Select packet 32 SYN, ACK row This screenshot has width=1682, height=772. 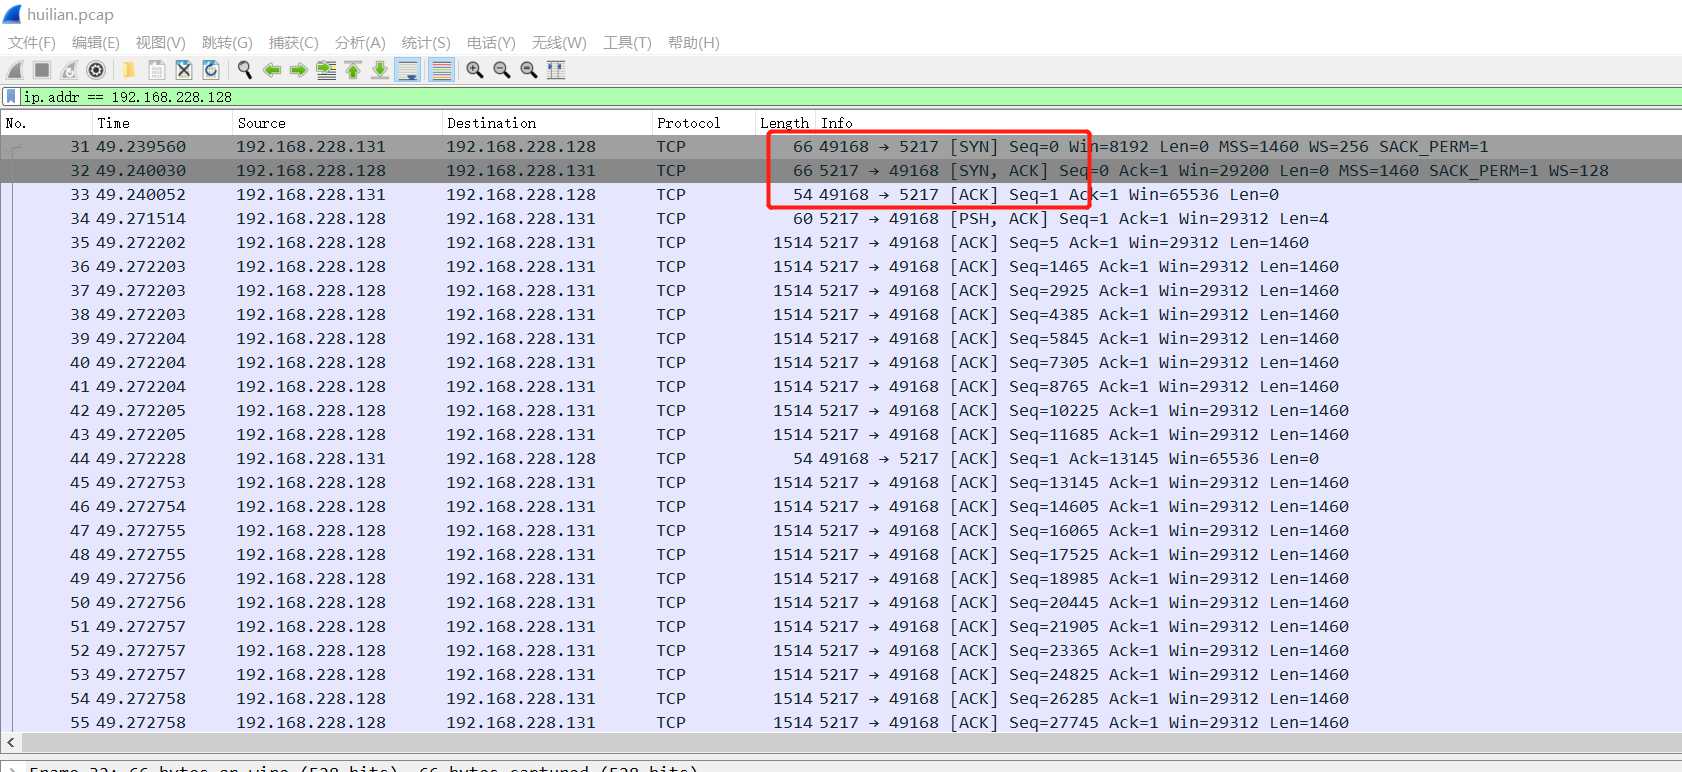[841, 171]
